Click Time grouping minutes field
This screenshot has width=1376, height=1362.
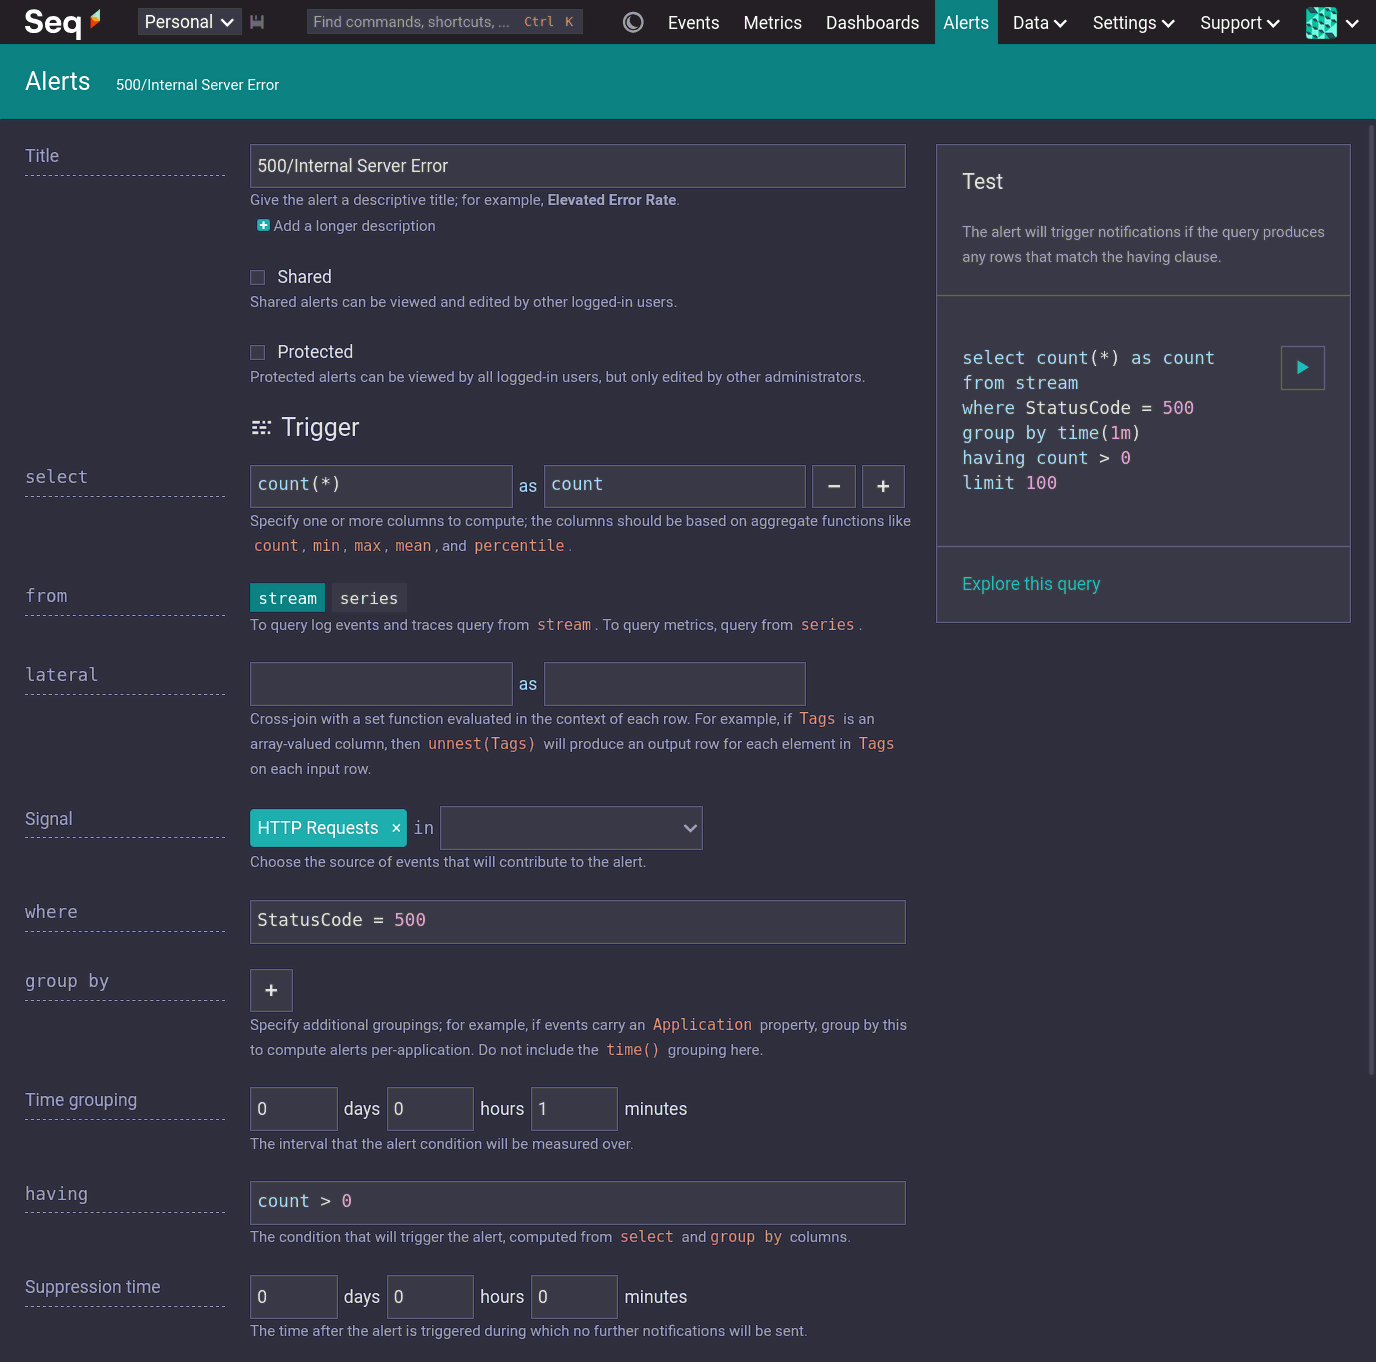tap(574, 1109)
